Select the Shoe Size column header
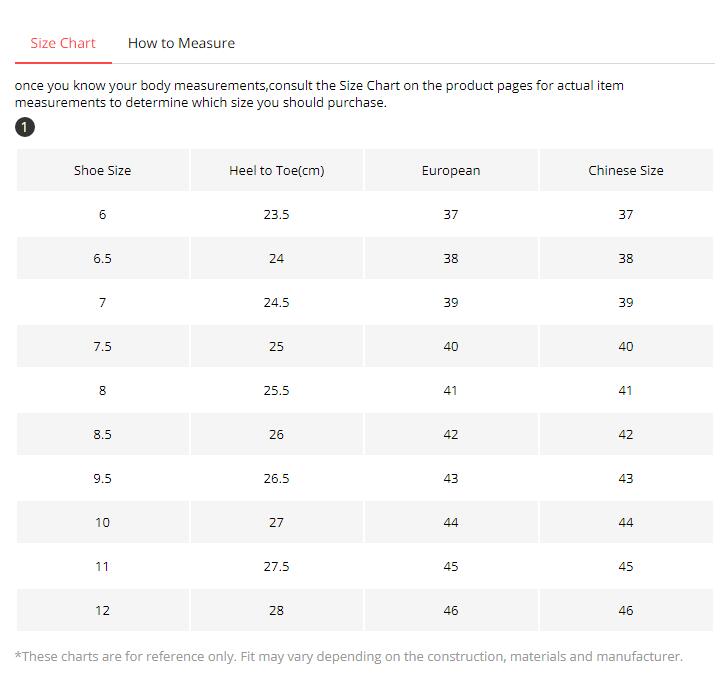726x687 pixels. tap(102, 170)
